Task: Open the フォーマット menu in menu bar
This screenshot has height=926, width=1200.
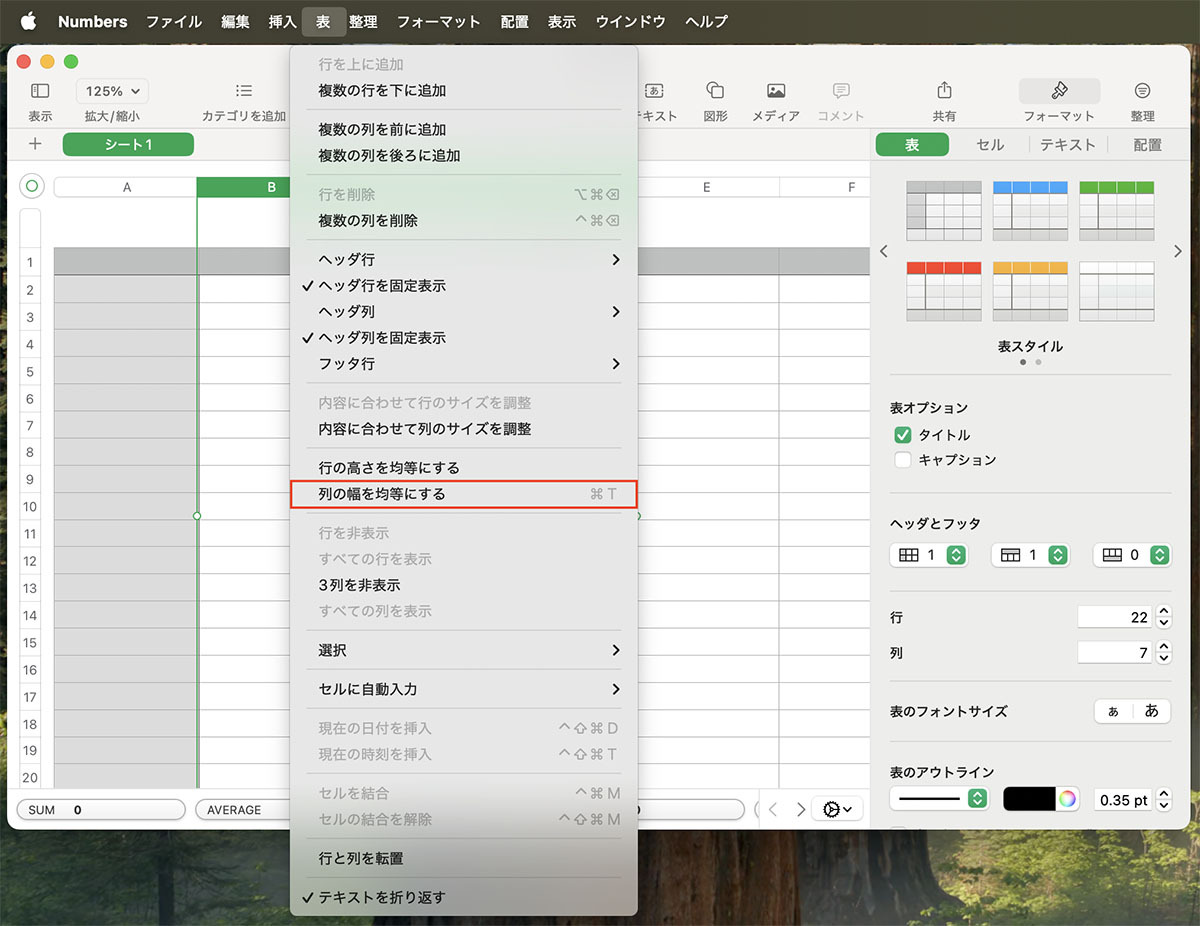Action: (x=439, y=21)
